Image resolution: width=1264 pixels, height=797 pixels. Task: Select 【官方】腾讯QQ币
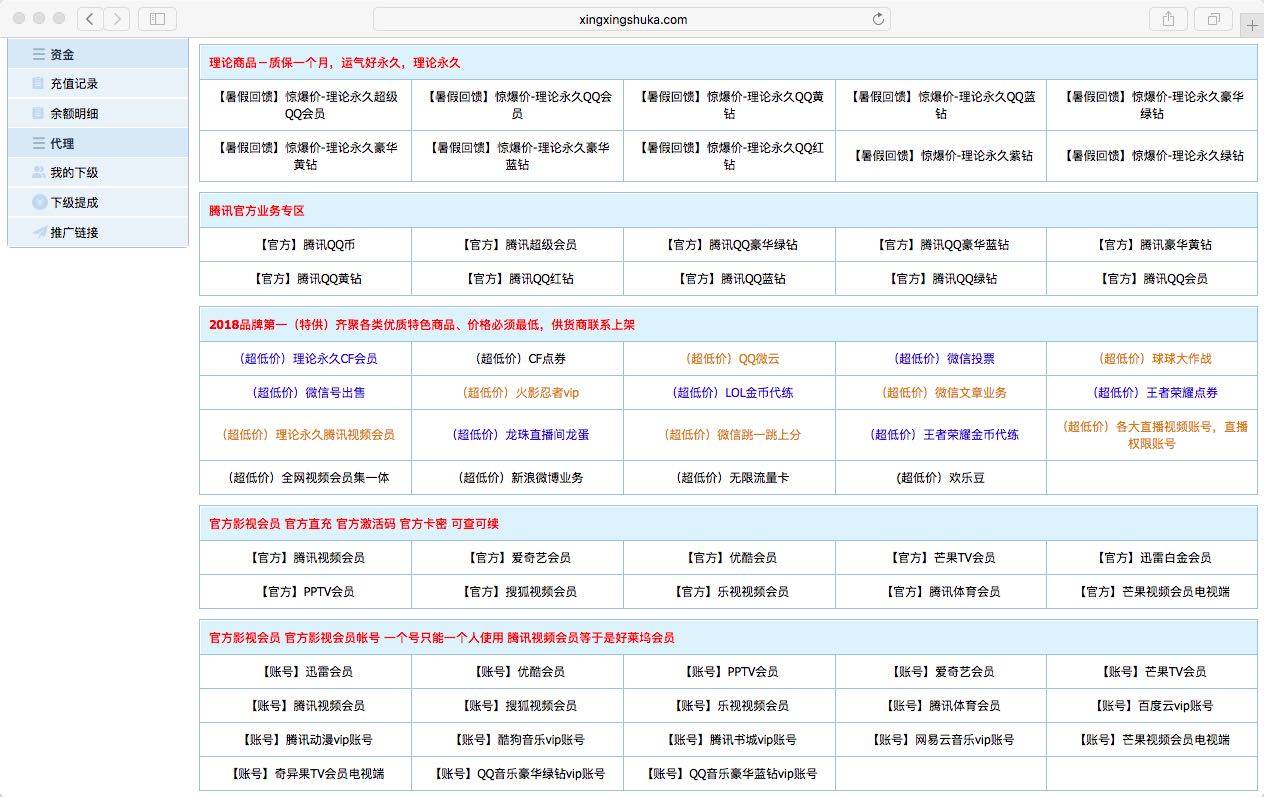[306, 245]
